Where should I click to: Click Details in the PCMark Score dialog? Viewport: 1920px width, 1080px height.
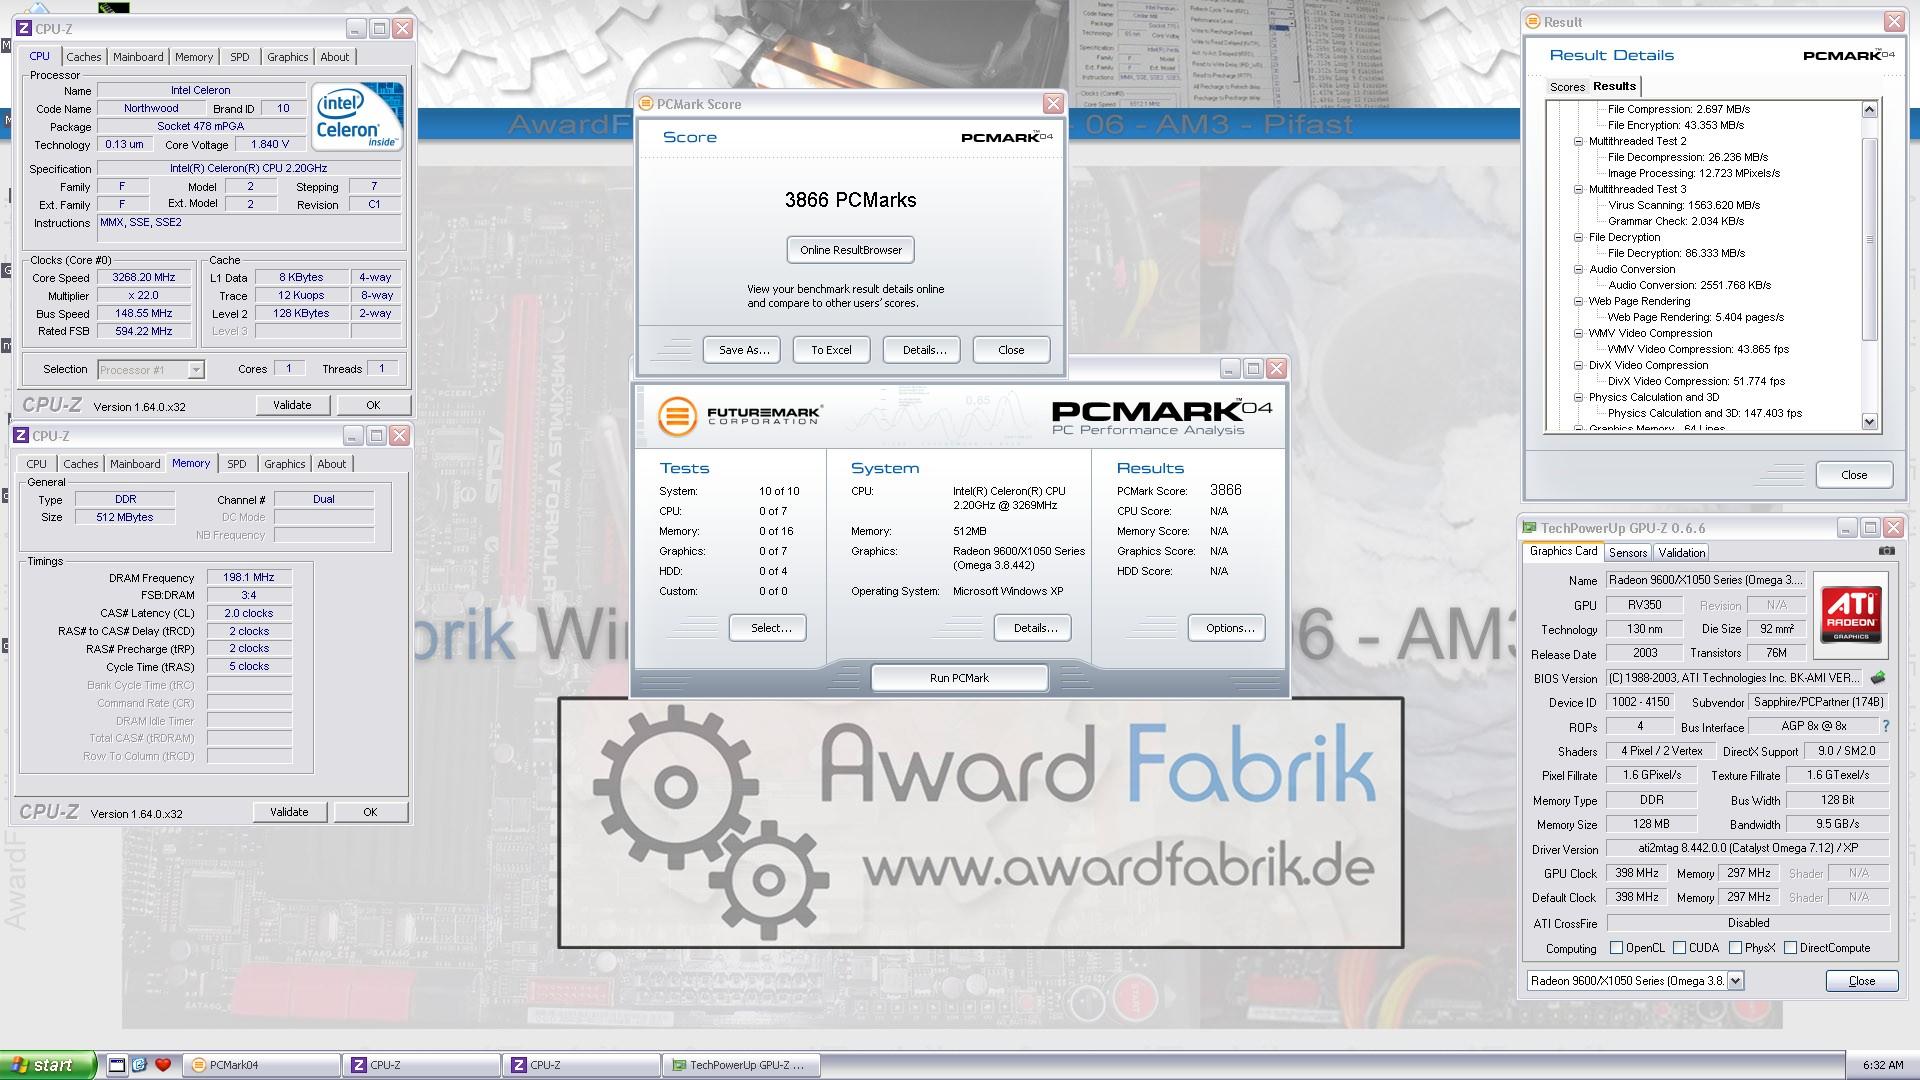click(x=923, y=350)
